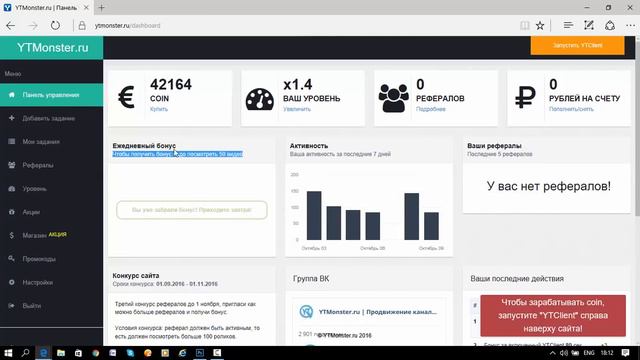The width and height of the screenshot is (640, 360).
Task: Open the Windows Start menu
Action: (x=8, y=353)
